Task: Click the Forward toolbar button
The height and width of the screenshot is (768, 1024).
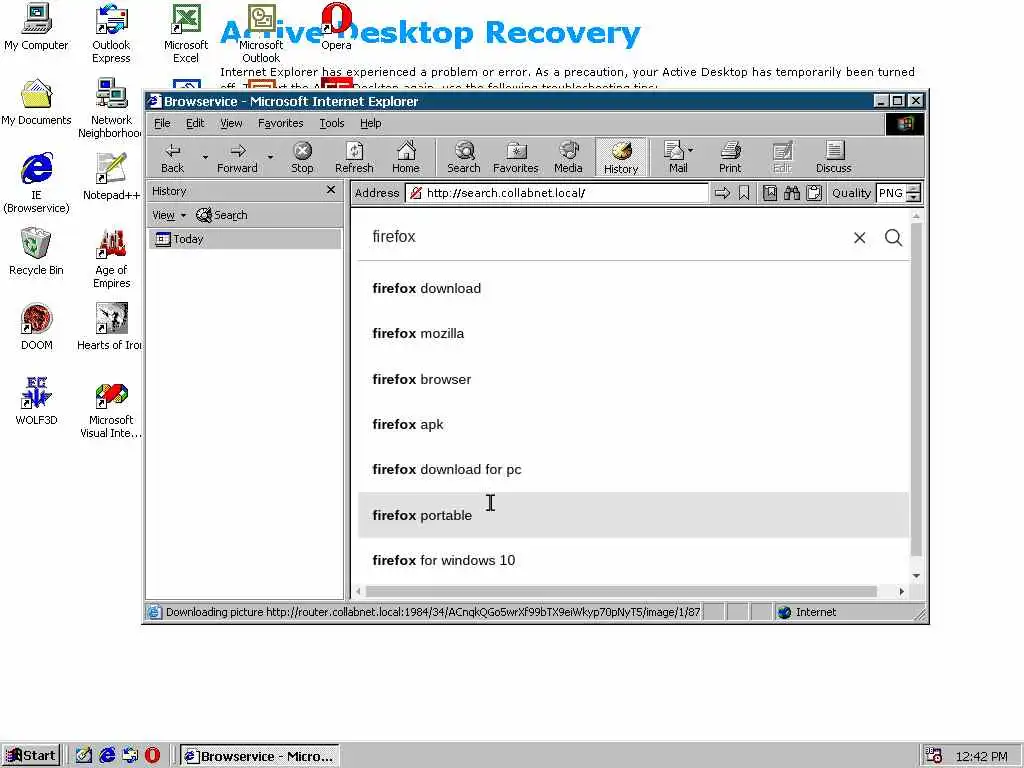Action: (237, 157)
